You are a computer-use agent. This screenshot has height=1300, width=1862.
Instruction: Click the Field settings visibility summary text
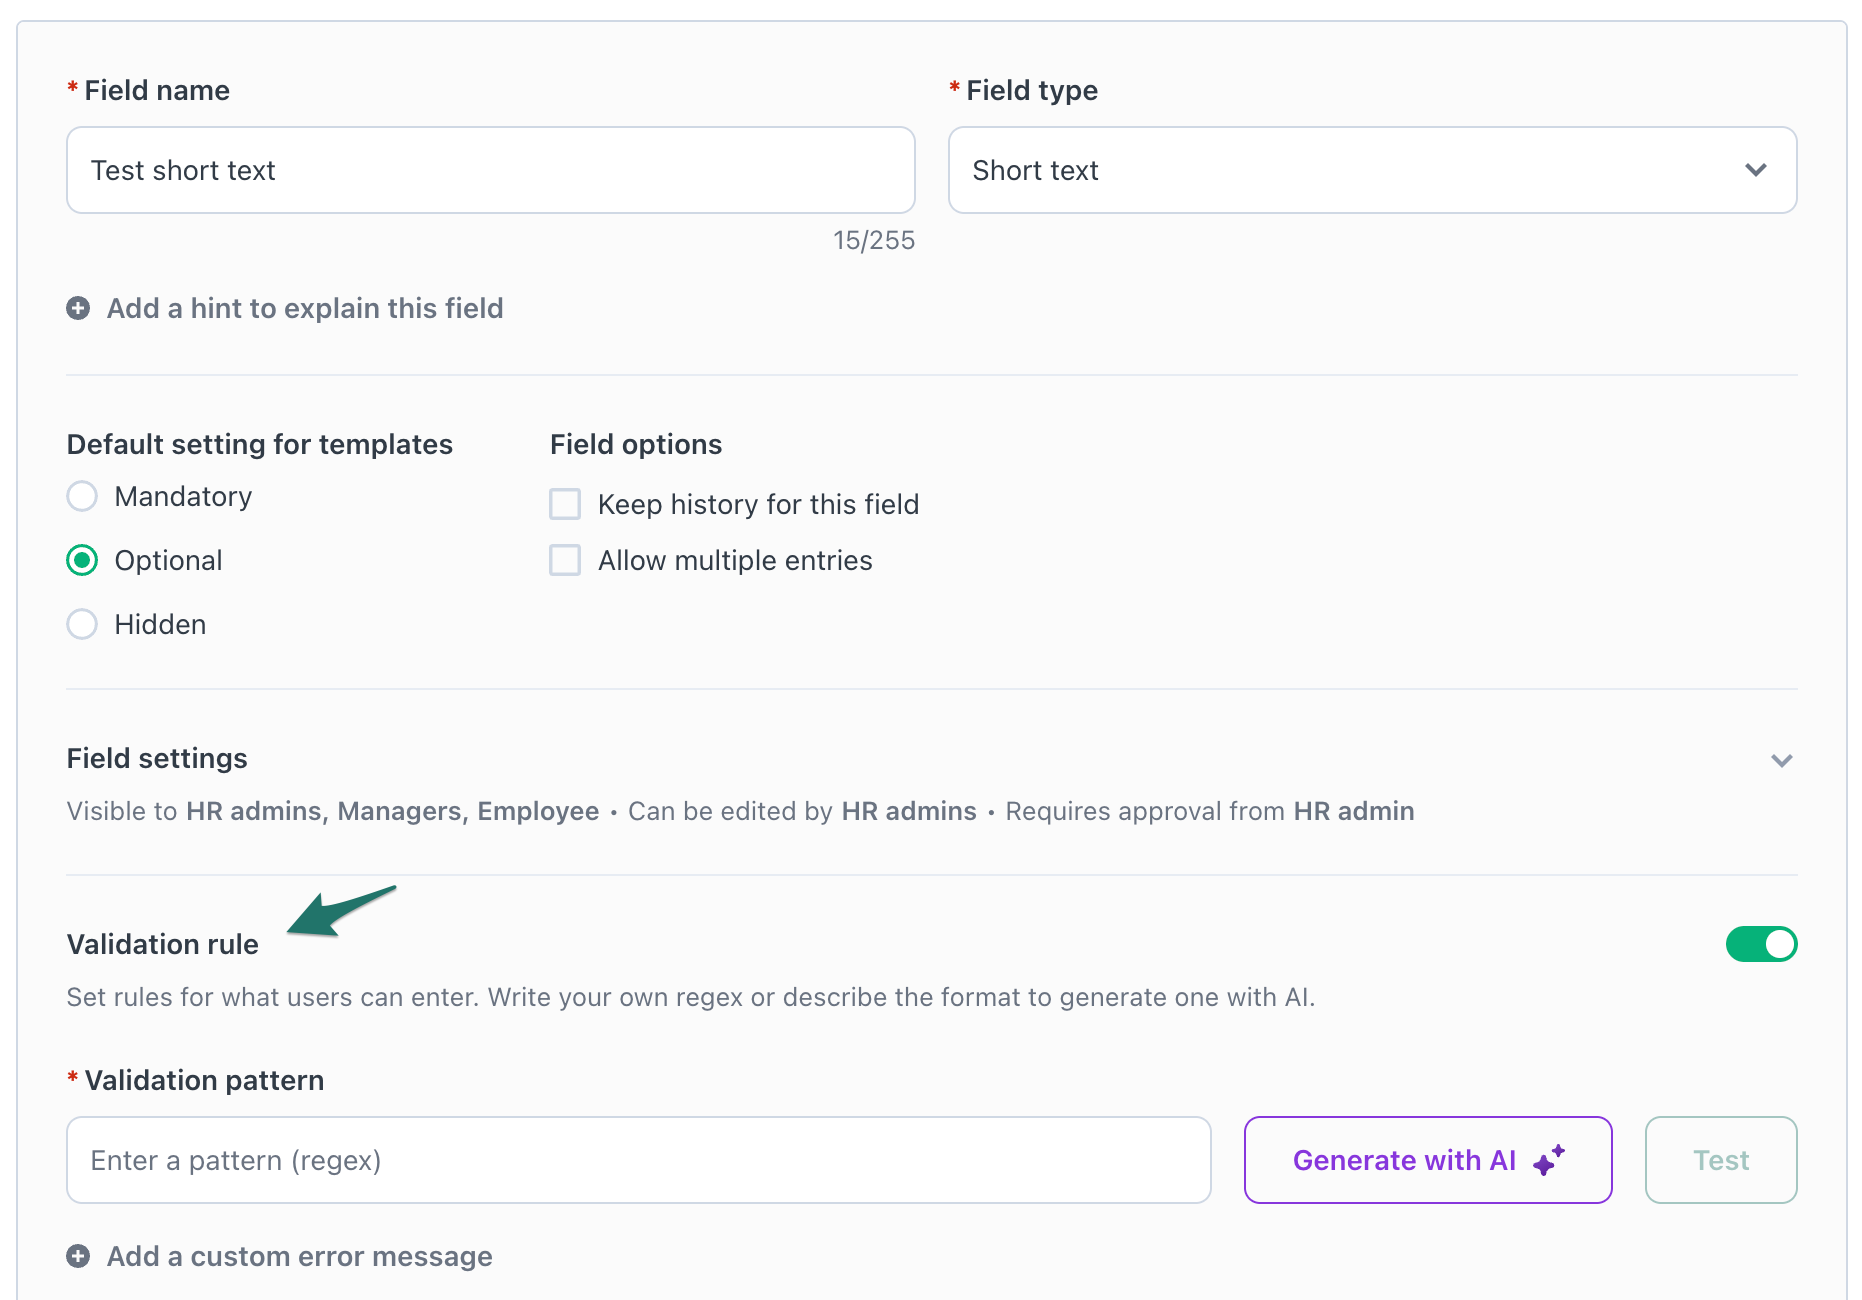click(740, 811)
